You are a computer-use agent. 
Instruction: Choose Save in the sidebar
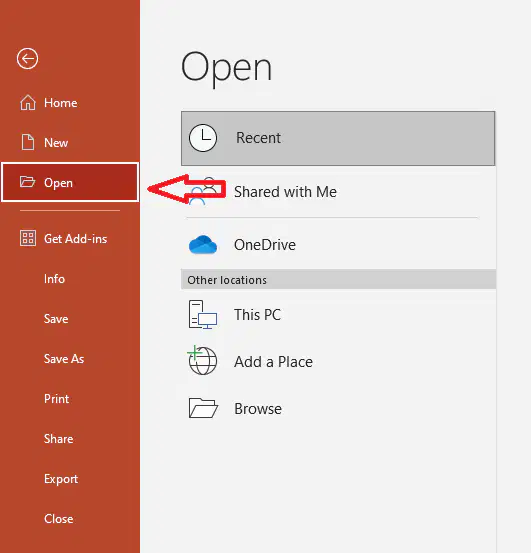coord(56,319)
